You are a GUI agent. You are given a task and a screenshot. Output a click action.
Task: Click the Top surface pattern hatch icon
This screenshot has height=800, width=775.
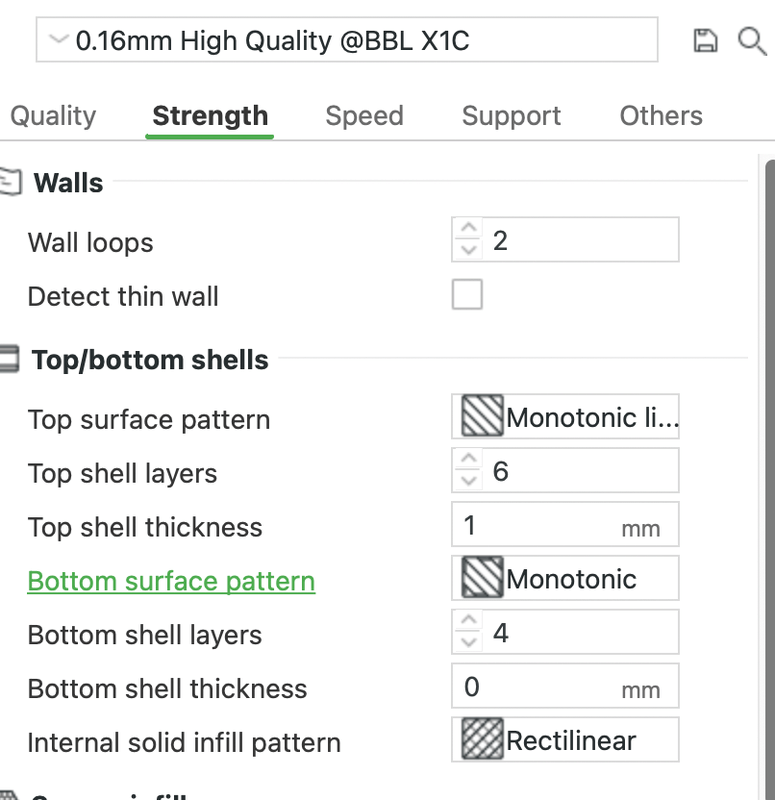click(x=482, y=418)
